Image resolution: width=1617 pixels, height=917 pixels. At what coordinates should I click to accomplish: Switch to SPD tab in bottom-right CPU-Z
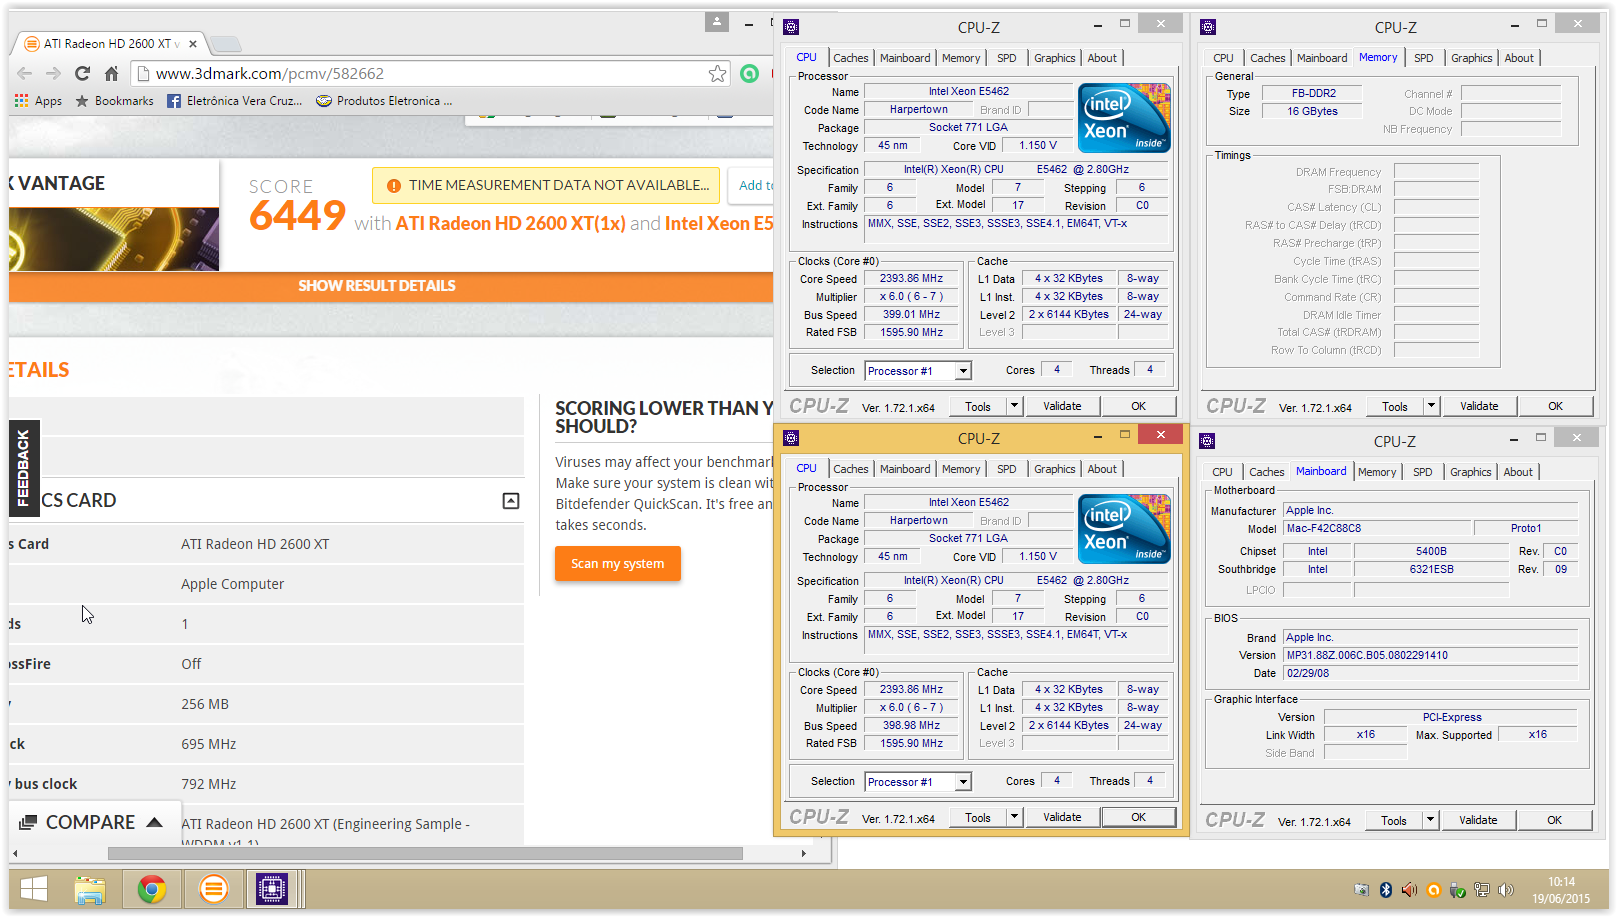click(x=1422, y=472)
